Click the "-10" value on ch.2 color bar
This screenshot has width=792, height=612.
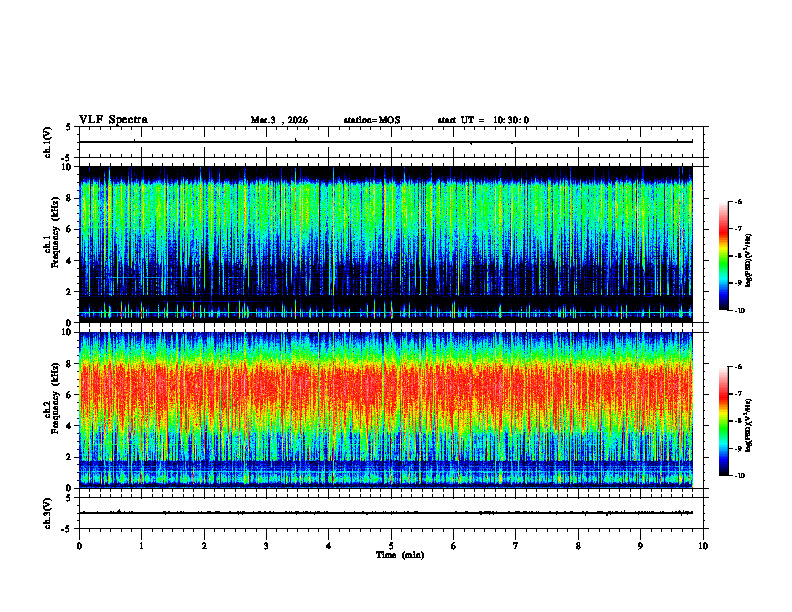pos(739,476)
